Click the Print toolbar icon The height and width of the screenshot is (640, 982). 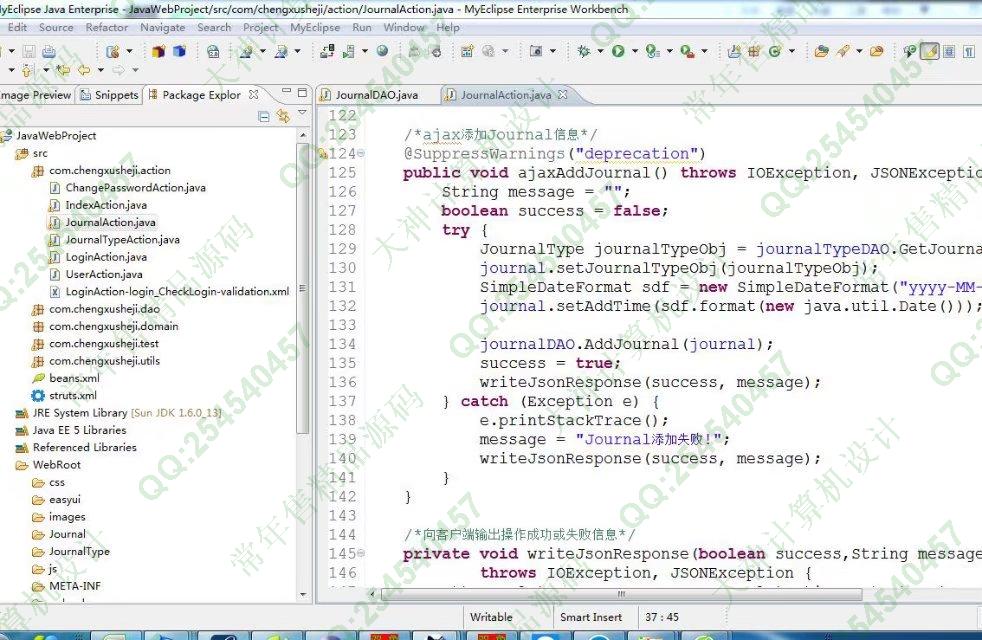coord(49,51)
